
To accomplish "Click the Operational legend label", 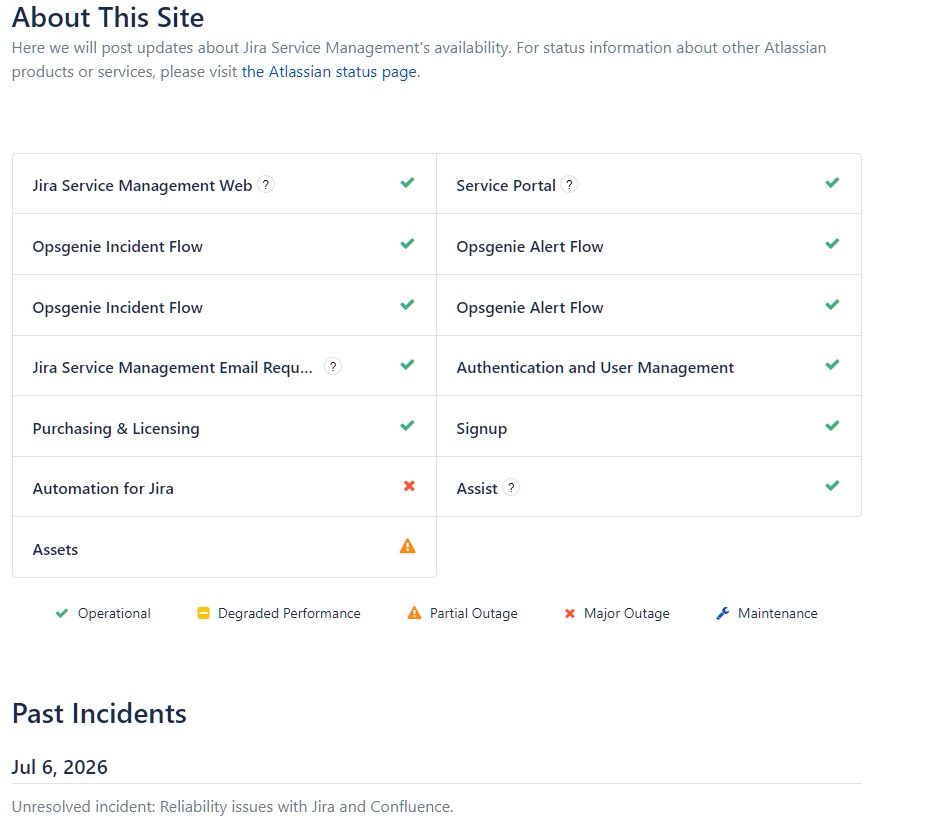I will click(x=114, y=614).
